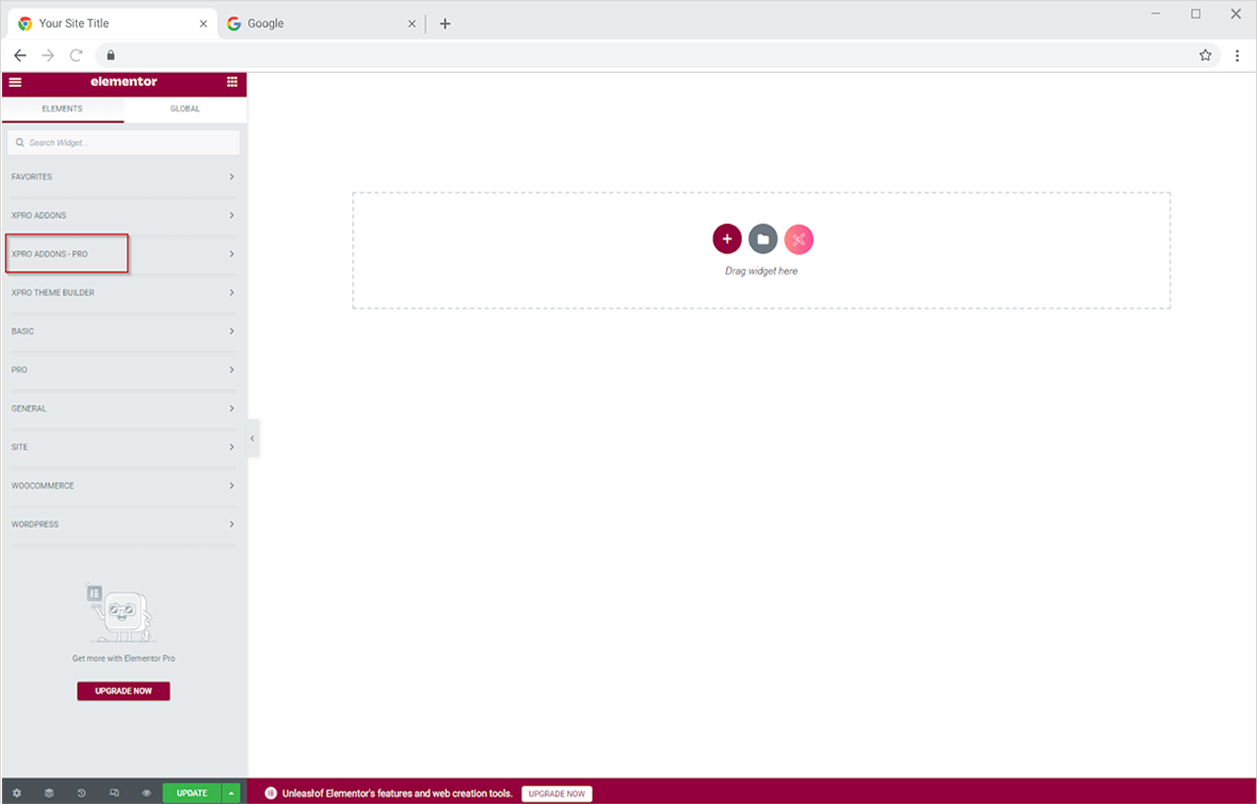Viewport: 1257px width, 804px height.
Task: Click the widgets grid icon
Action: pos(232,82)
